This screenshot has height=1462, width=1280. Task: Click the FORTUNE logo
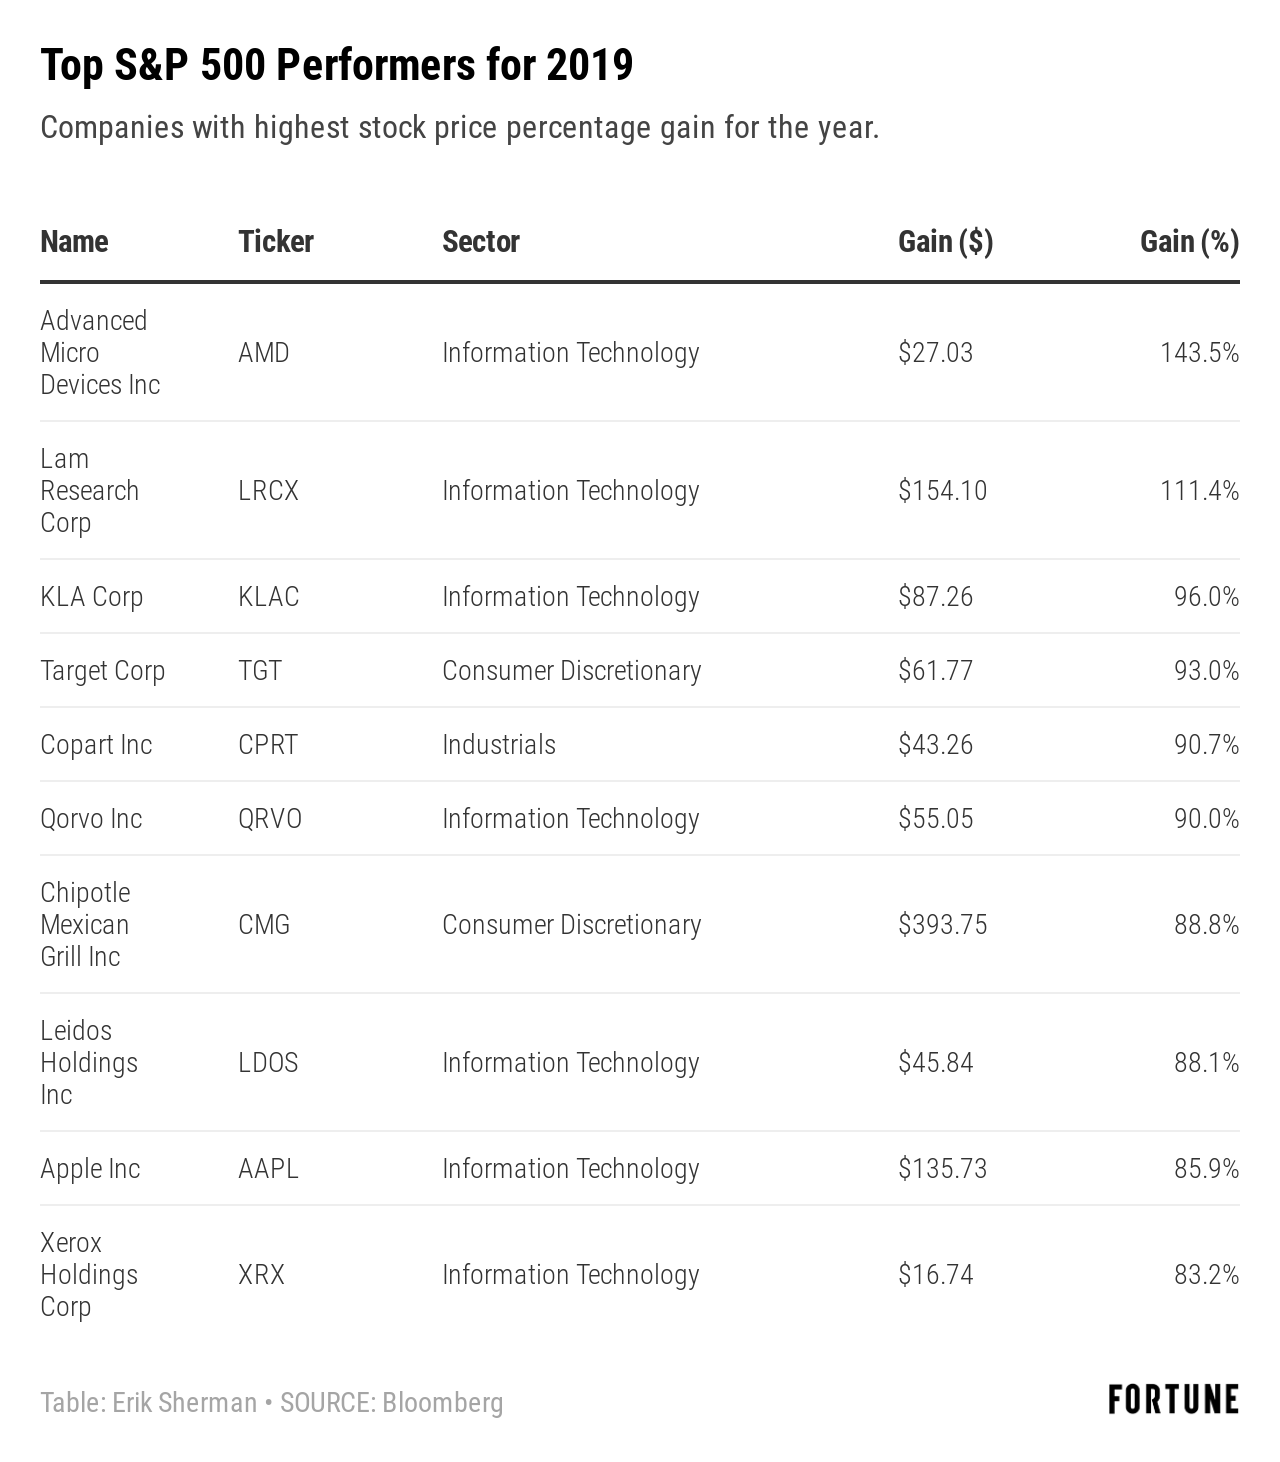(x=1173, y=1400)
